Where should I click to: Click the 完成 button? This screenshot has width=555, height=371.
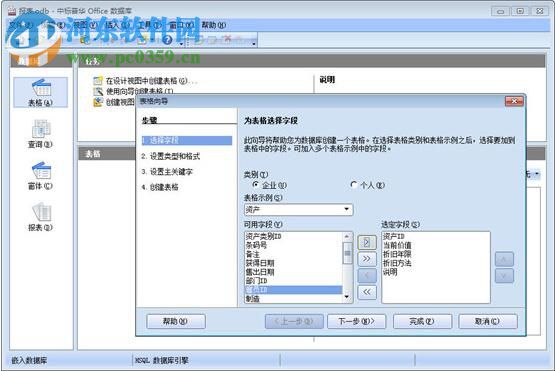pos(422,321)
